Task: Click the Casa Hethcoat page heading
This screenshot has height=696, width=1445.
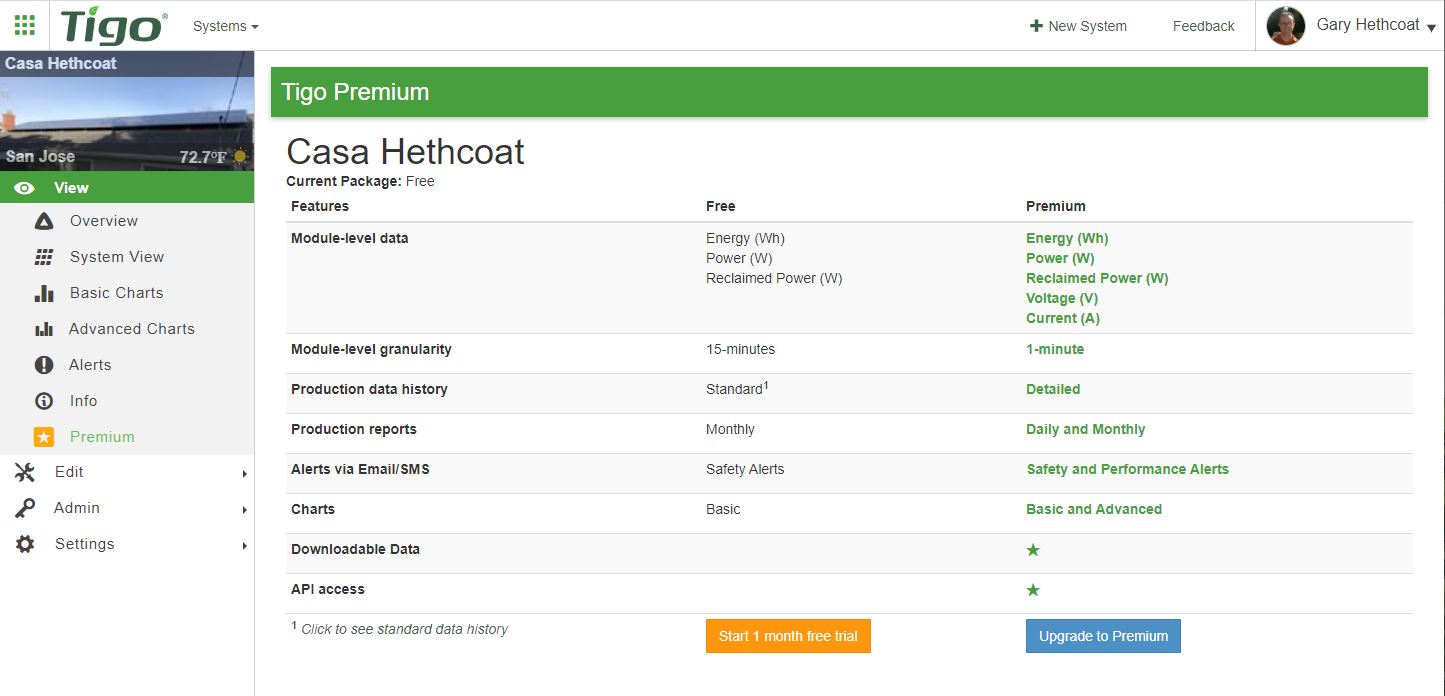Action: click(x=405, y=152)
